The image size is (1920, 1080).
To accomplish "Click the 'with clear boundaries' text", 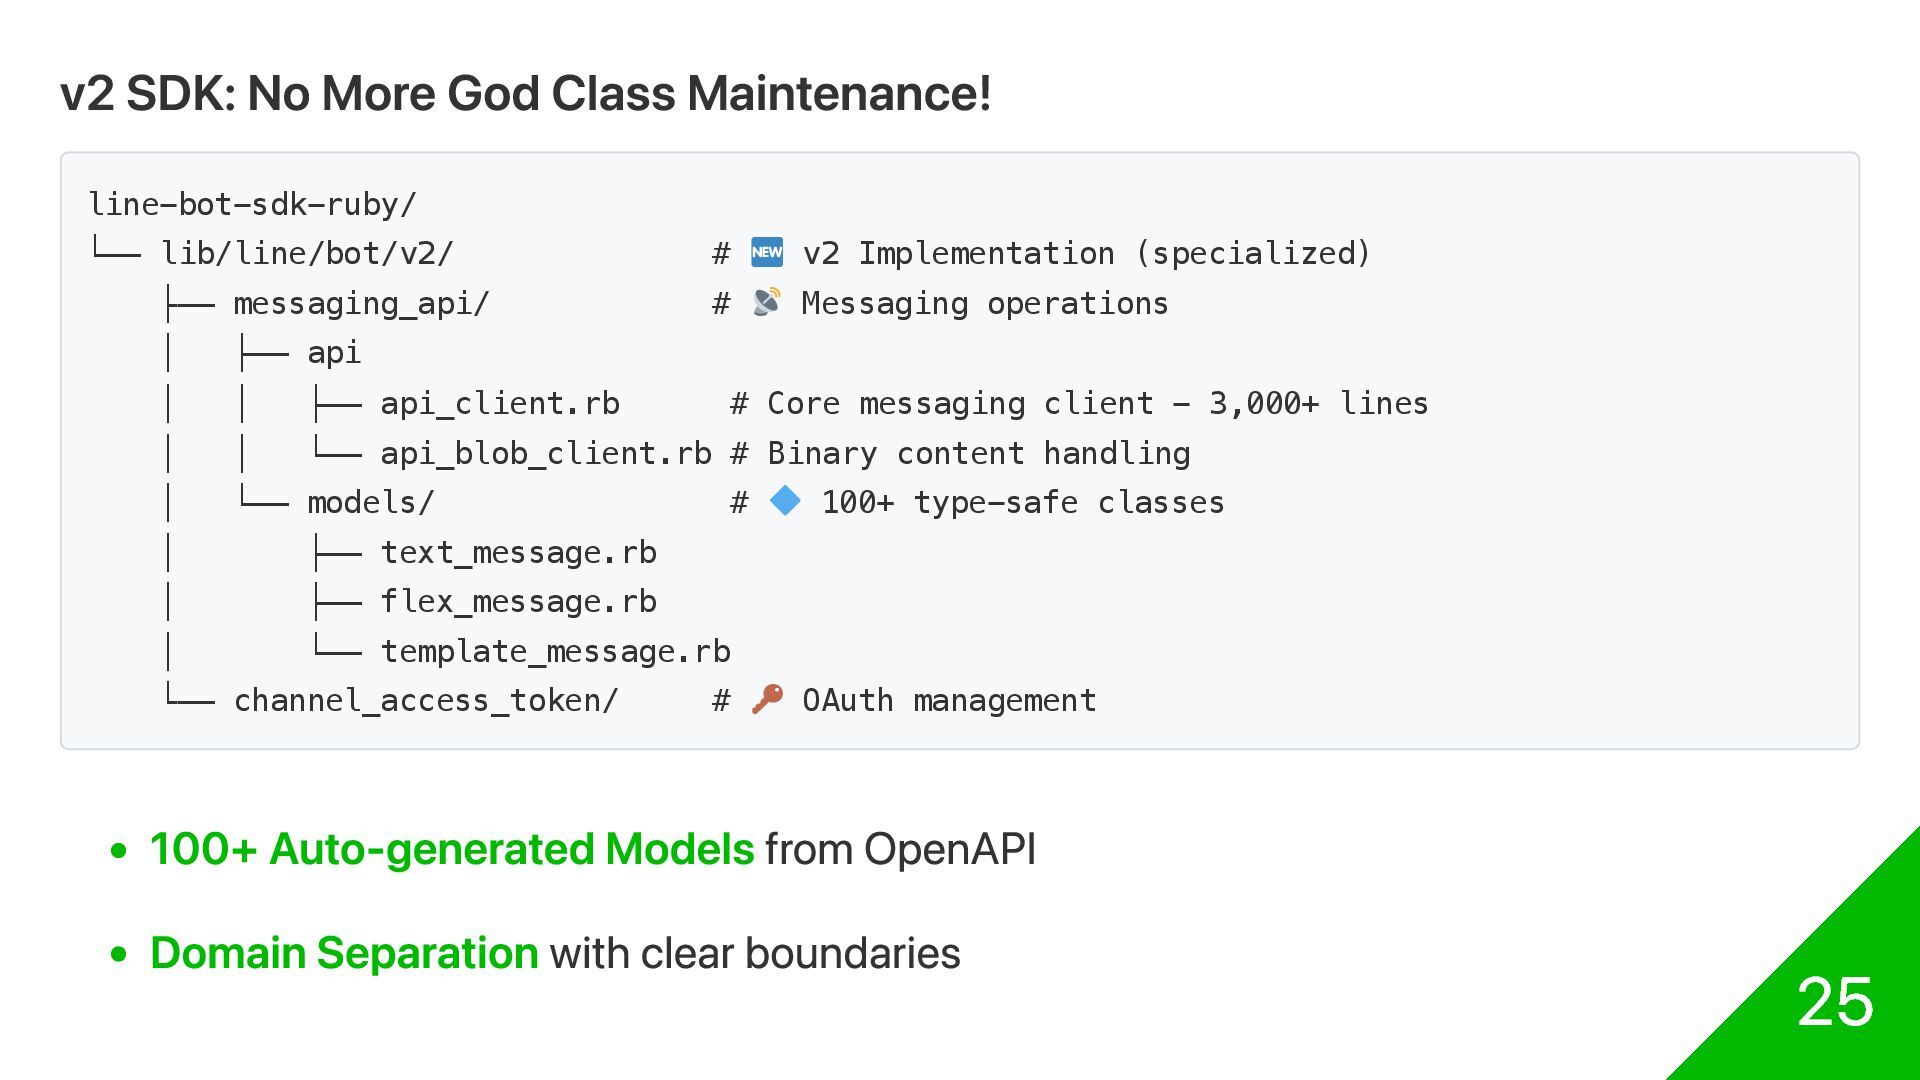I will pyautogui.click(x=755, y=953).
